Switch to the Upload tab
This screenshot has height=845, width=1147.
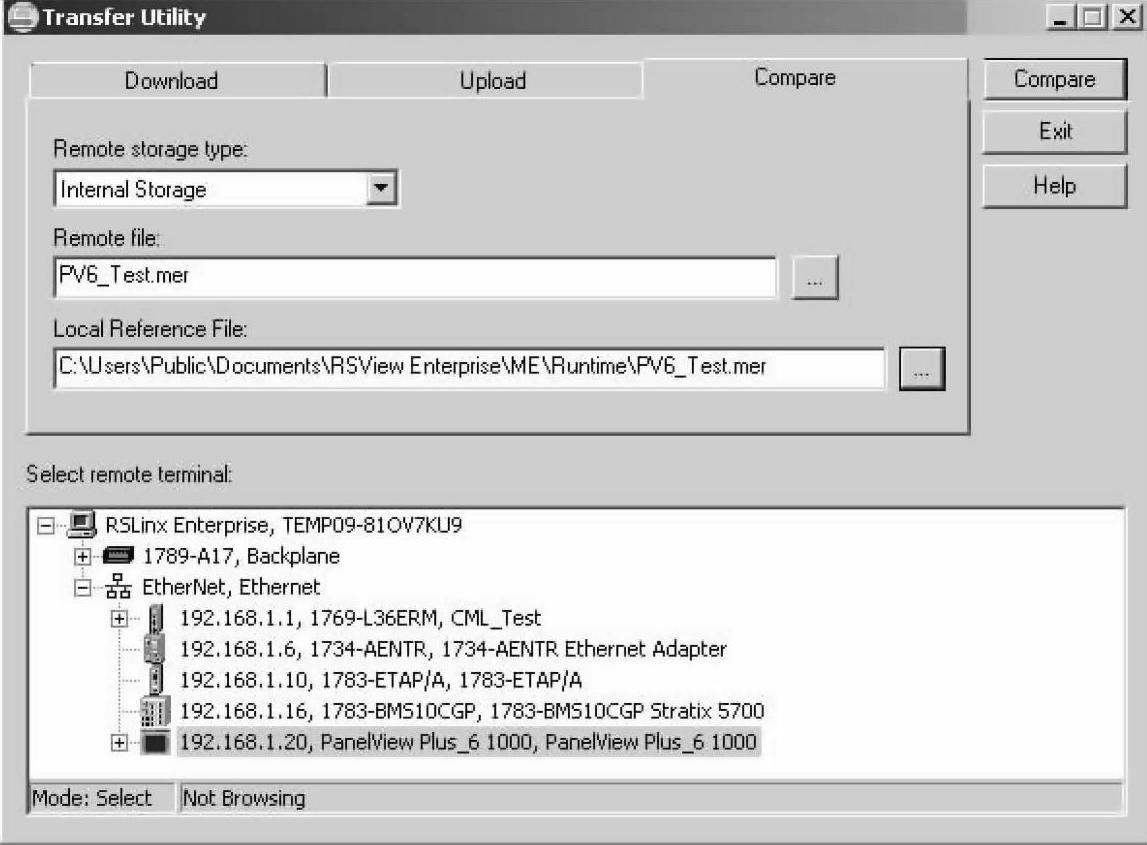point(485,80)
